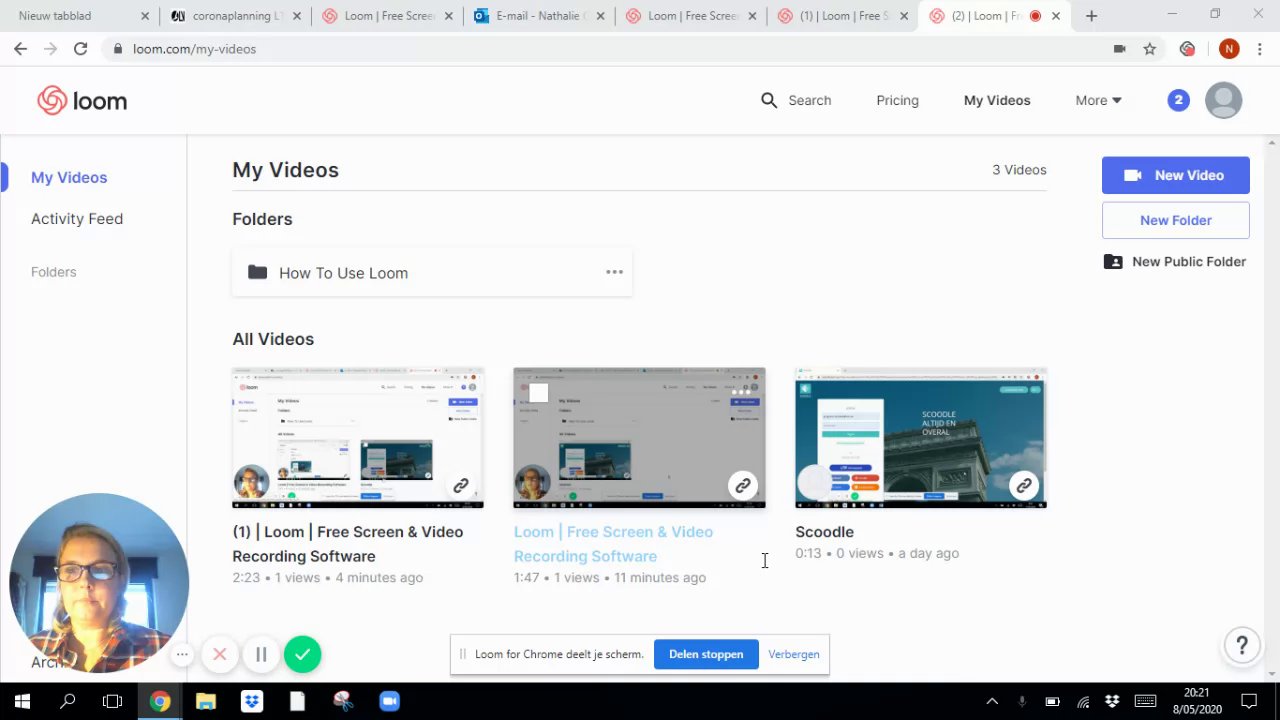
Task: Show hidden system tray icons
Action: [992, 701]
